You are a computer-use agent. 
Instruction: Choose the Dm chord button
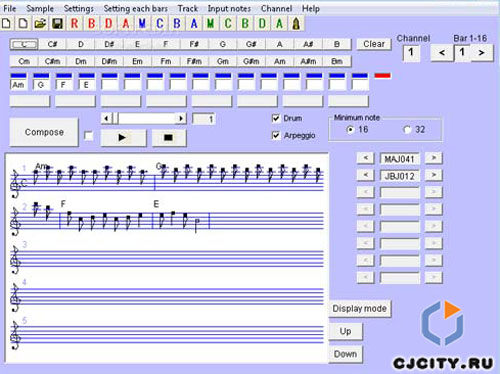tap(81, 61)
